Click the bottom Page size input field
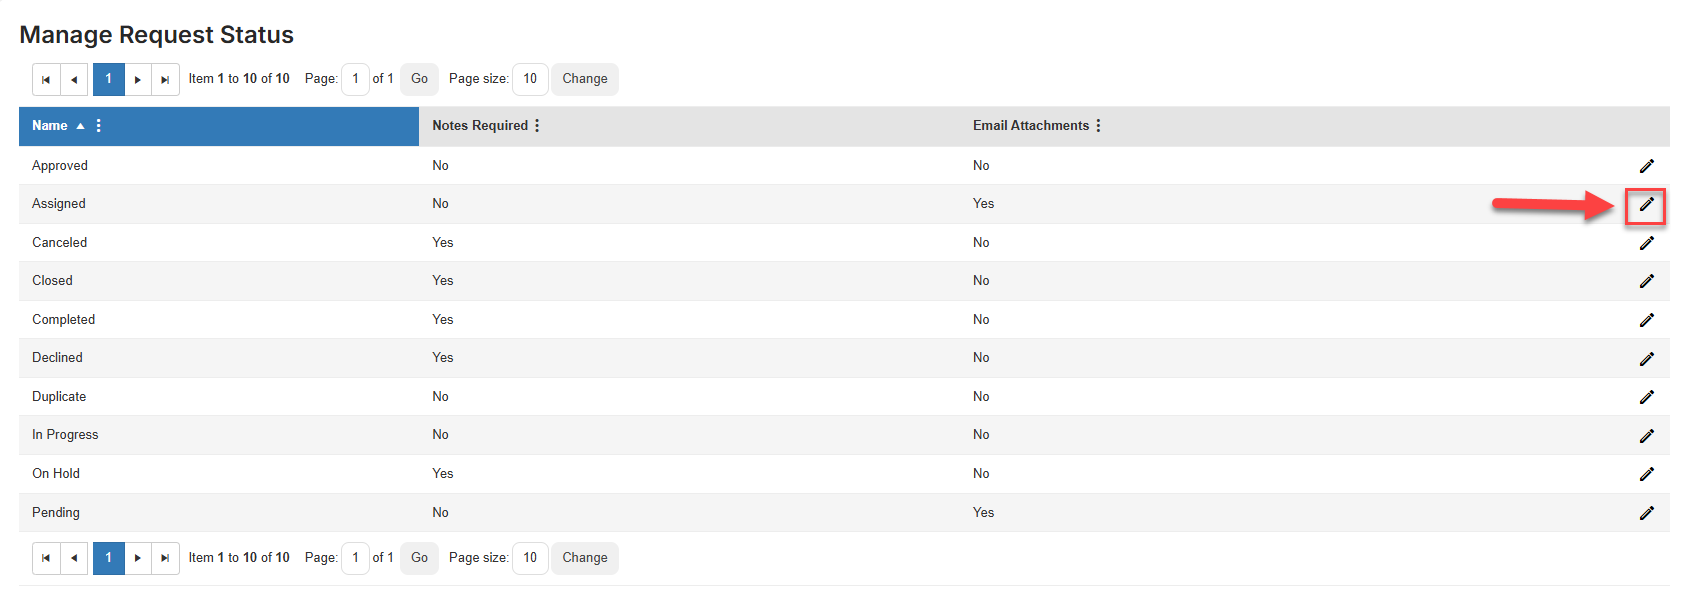1691x597 pixels. coord(530,558)
